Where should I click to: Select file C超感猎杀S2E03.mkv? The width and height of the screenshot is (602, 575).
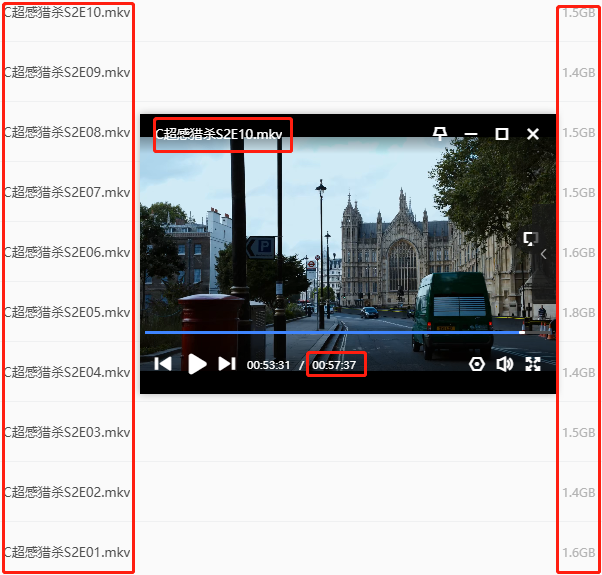pyautogui.click(x=68, y=432)
